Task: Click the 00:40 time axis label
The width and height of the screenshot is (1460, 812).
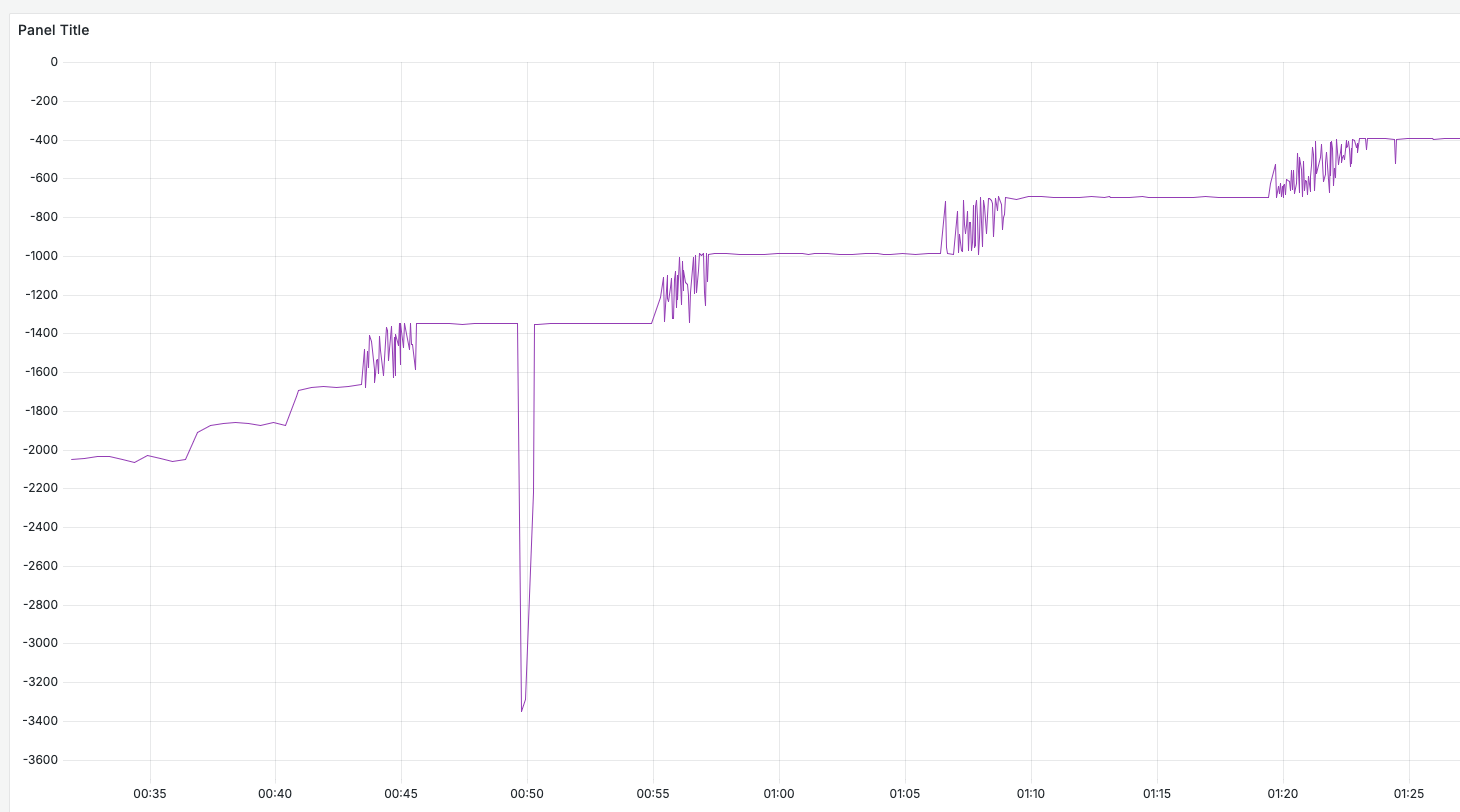Action: tap(275, 794)
